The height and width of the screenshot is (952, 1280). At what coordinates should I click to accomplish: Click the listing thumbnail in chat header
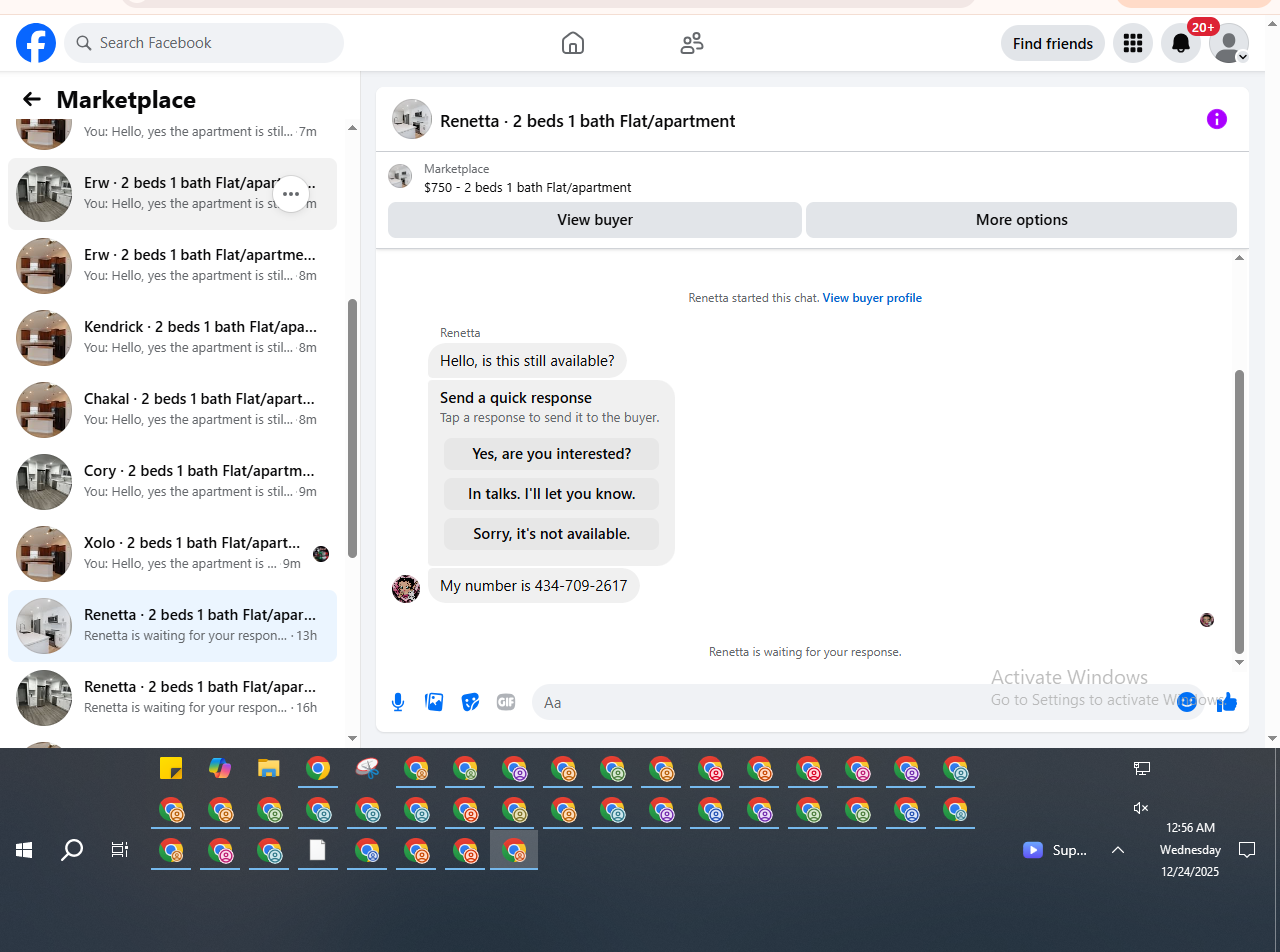click(x=412, y=119)
